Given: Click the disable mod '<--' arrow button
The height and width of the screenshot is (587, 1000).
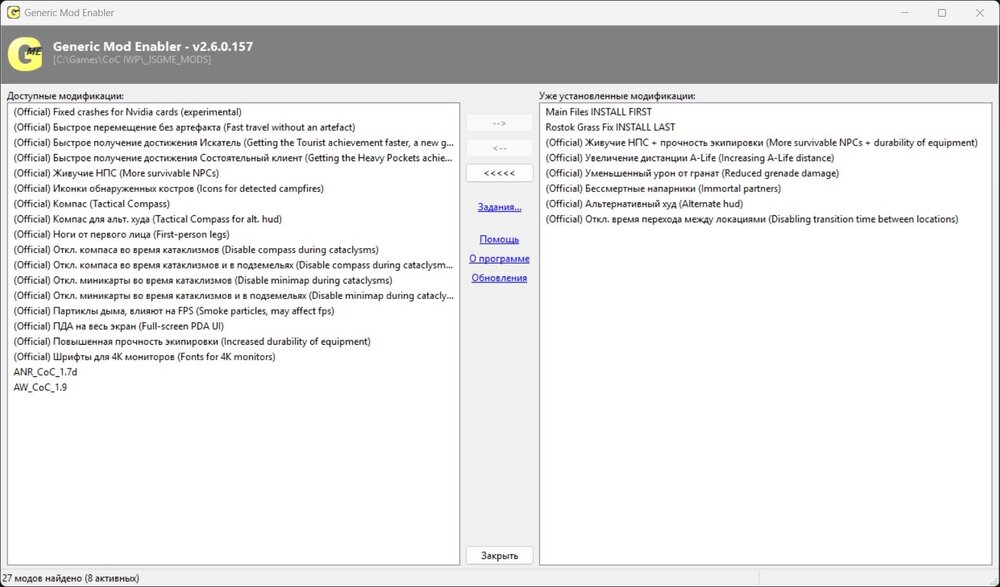Looking at the screenshot, I should [x=499, y=148].
